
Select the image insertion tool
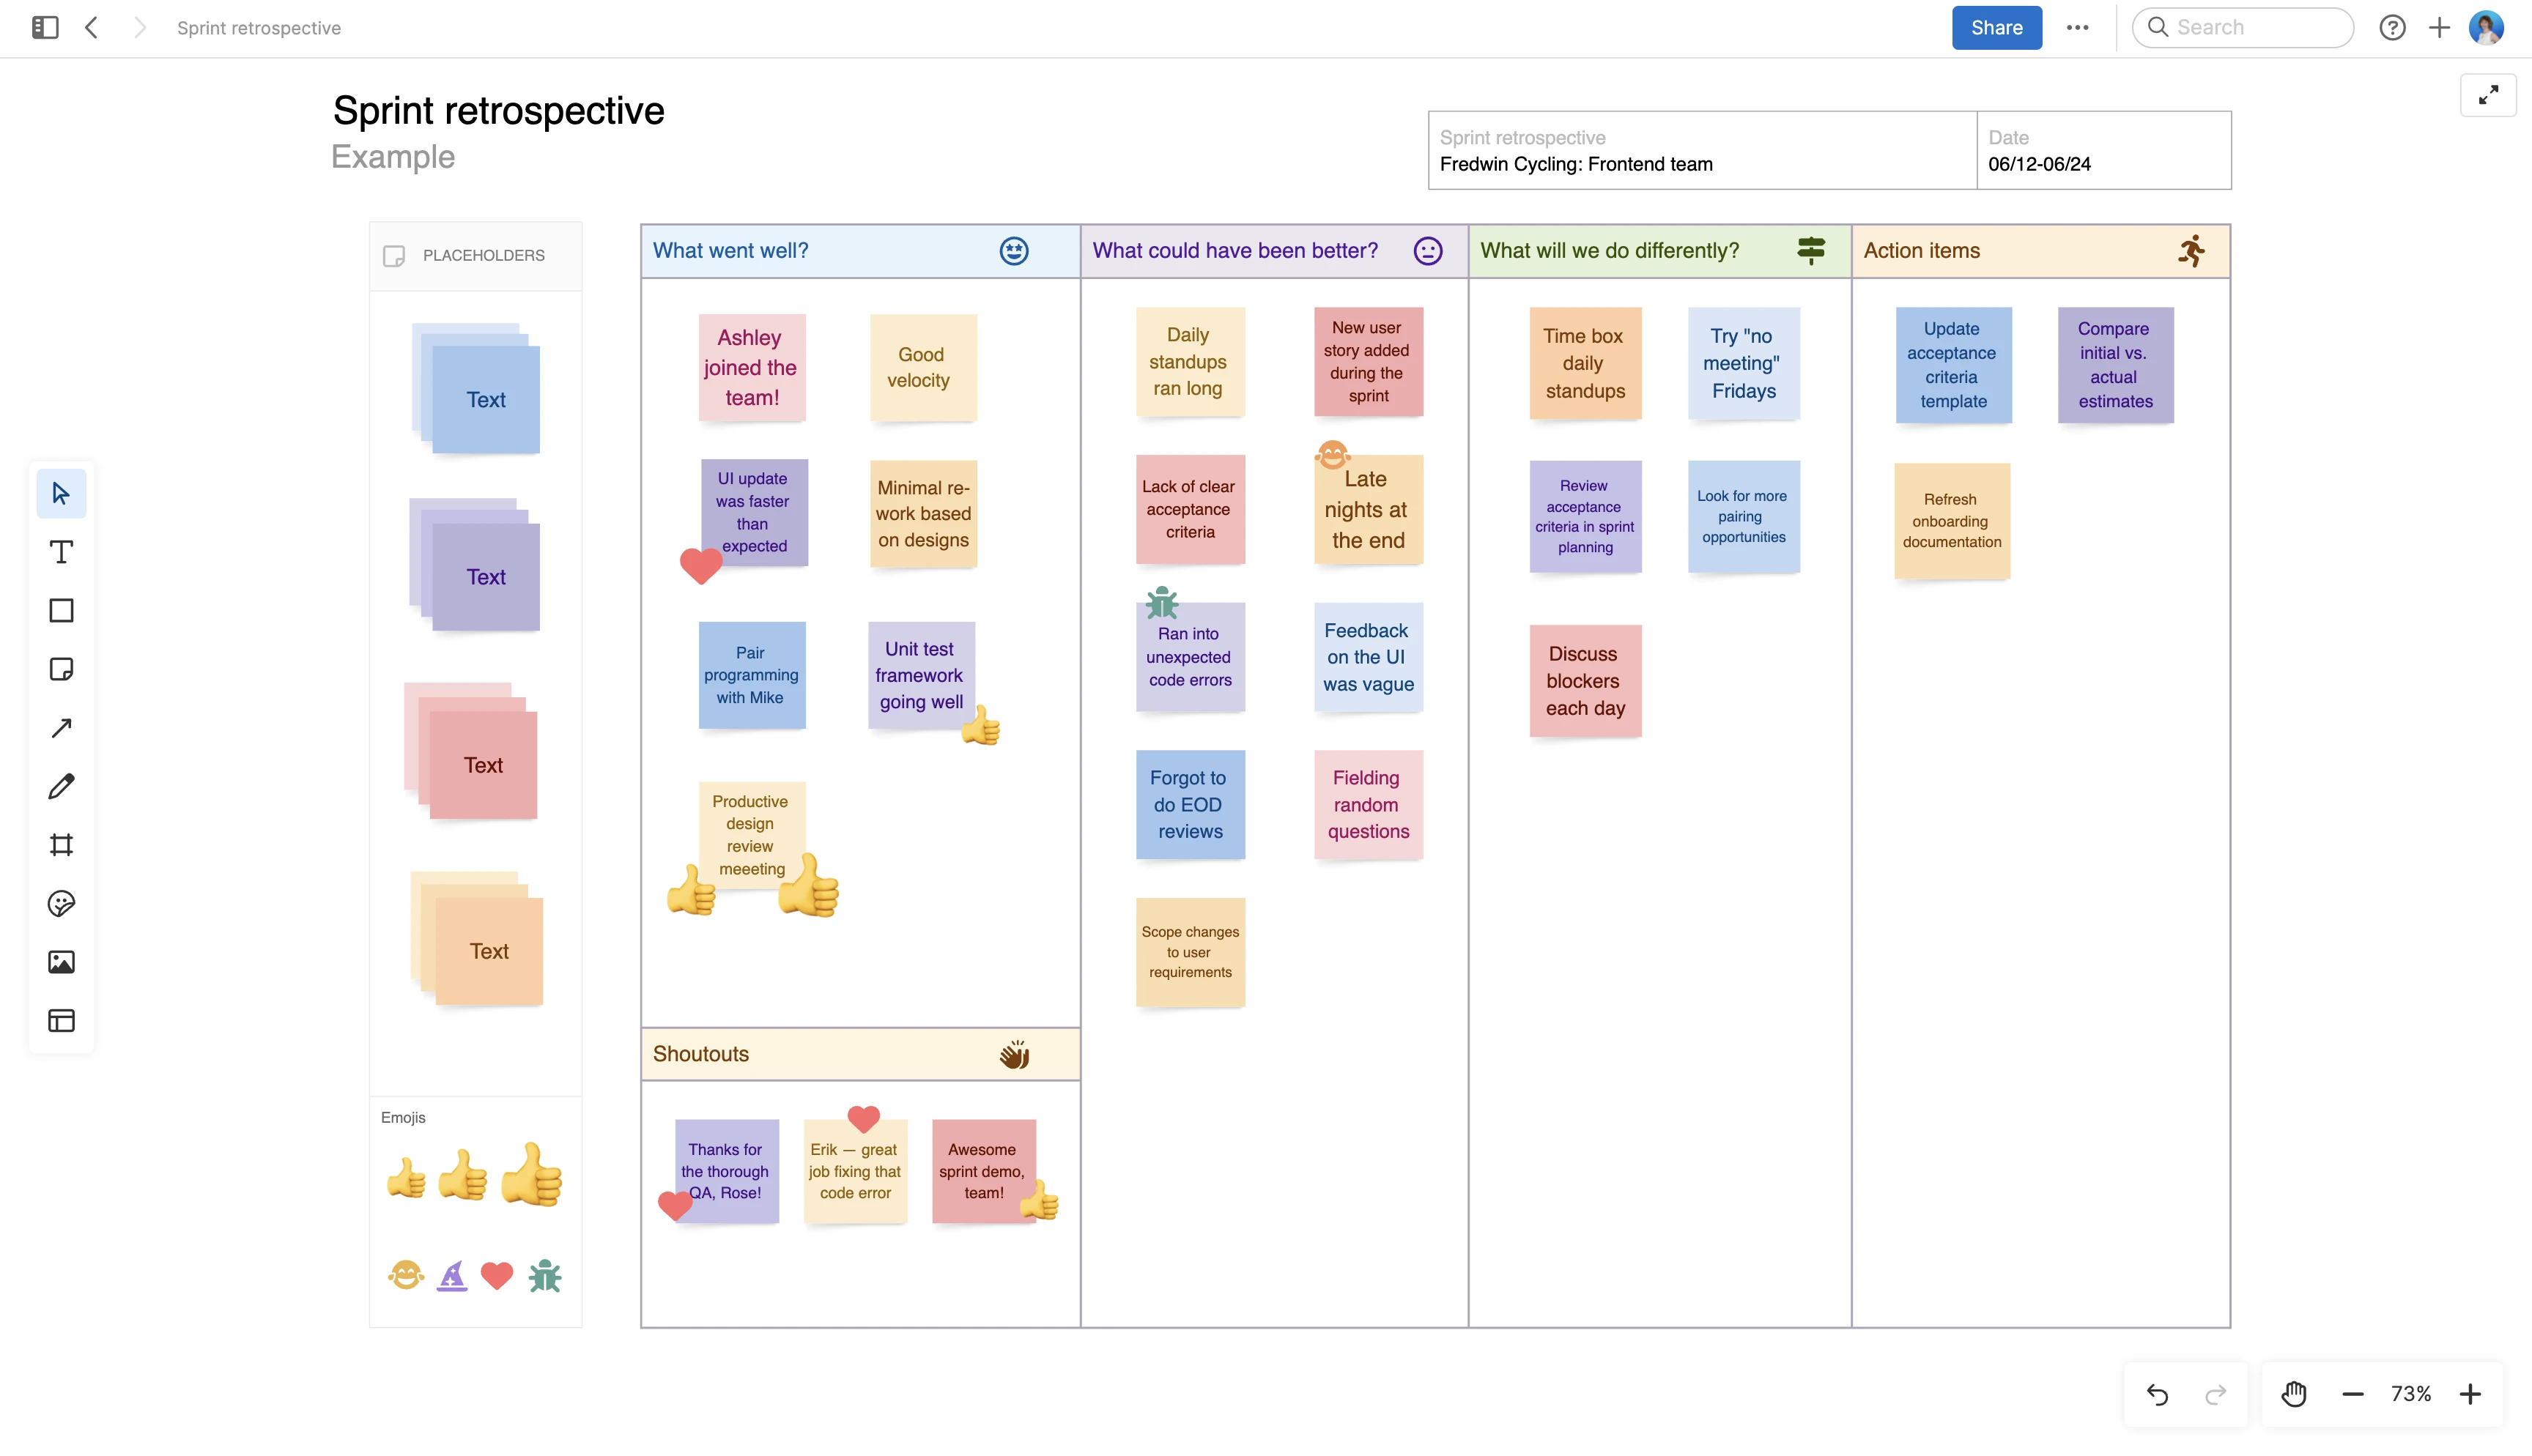coord(61,962)
